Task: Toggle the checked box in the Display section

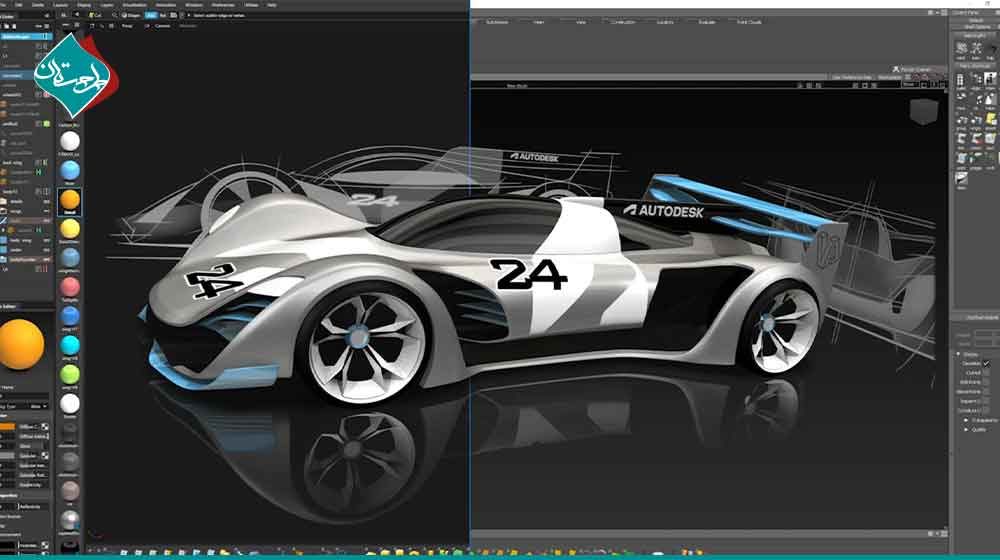Action: 986,363
